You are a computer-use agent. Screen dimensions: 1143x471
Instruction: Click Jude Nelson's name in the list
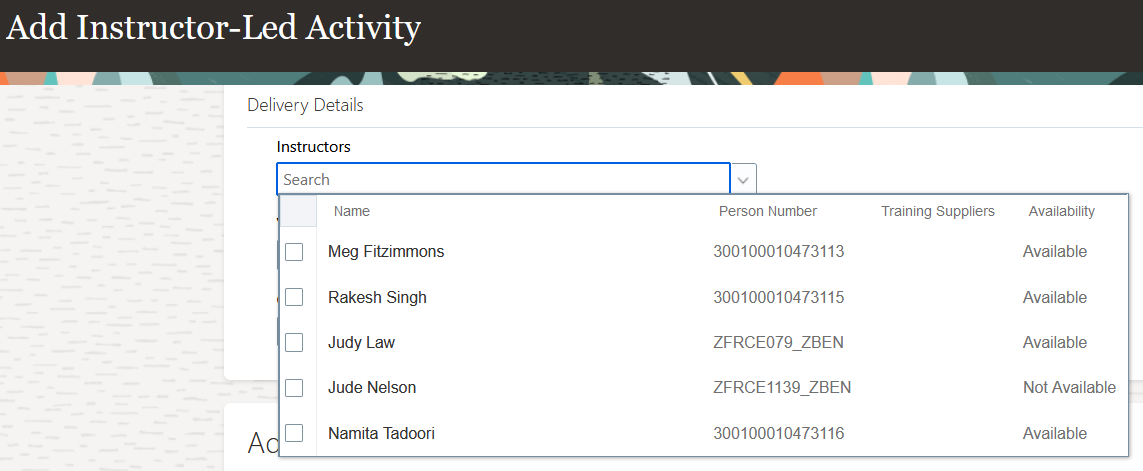[372, 387]
